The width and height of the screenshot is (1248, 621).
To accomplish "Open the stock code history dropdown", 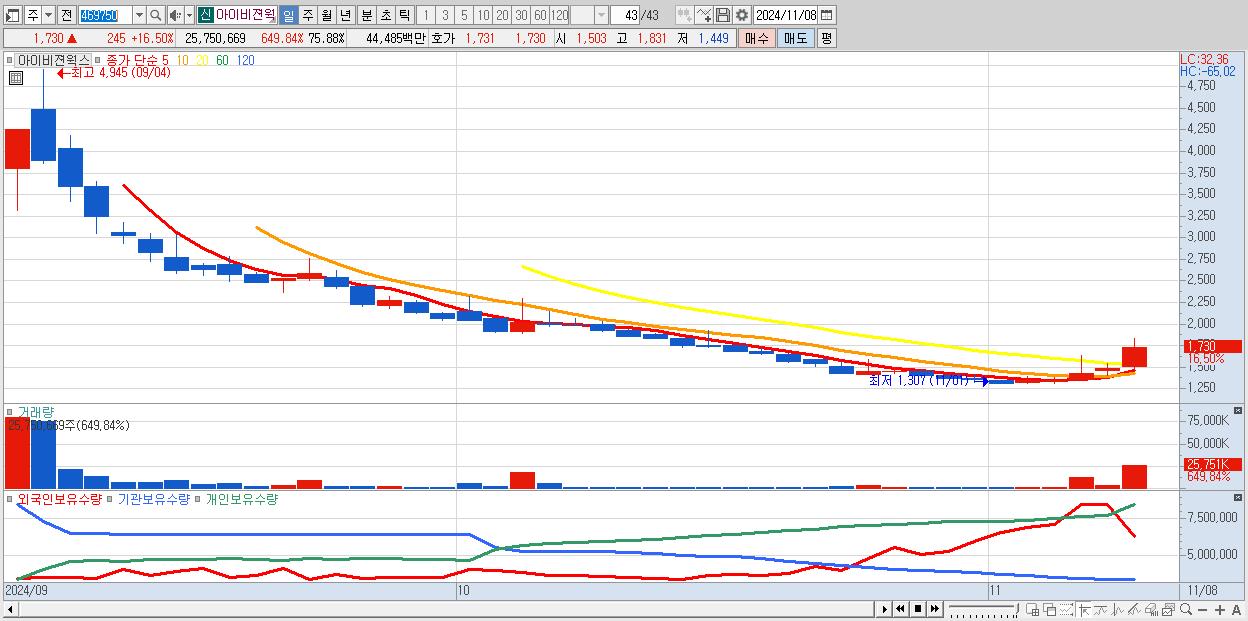I will click(139, 15).
